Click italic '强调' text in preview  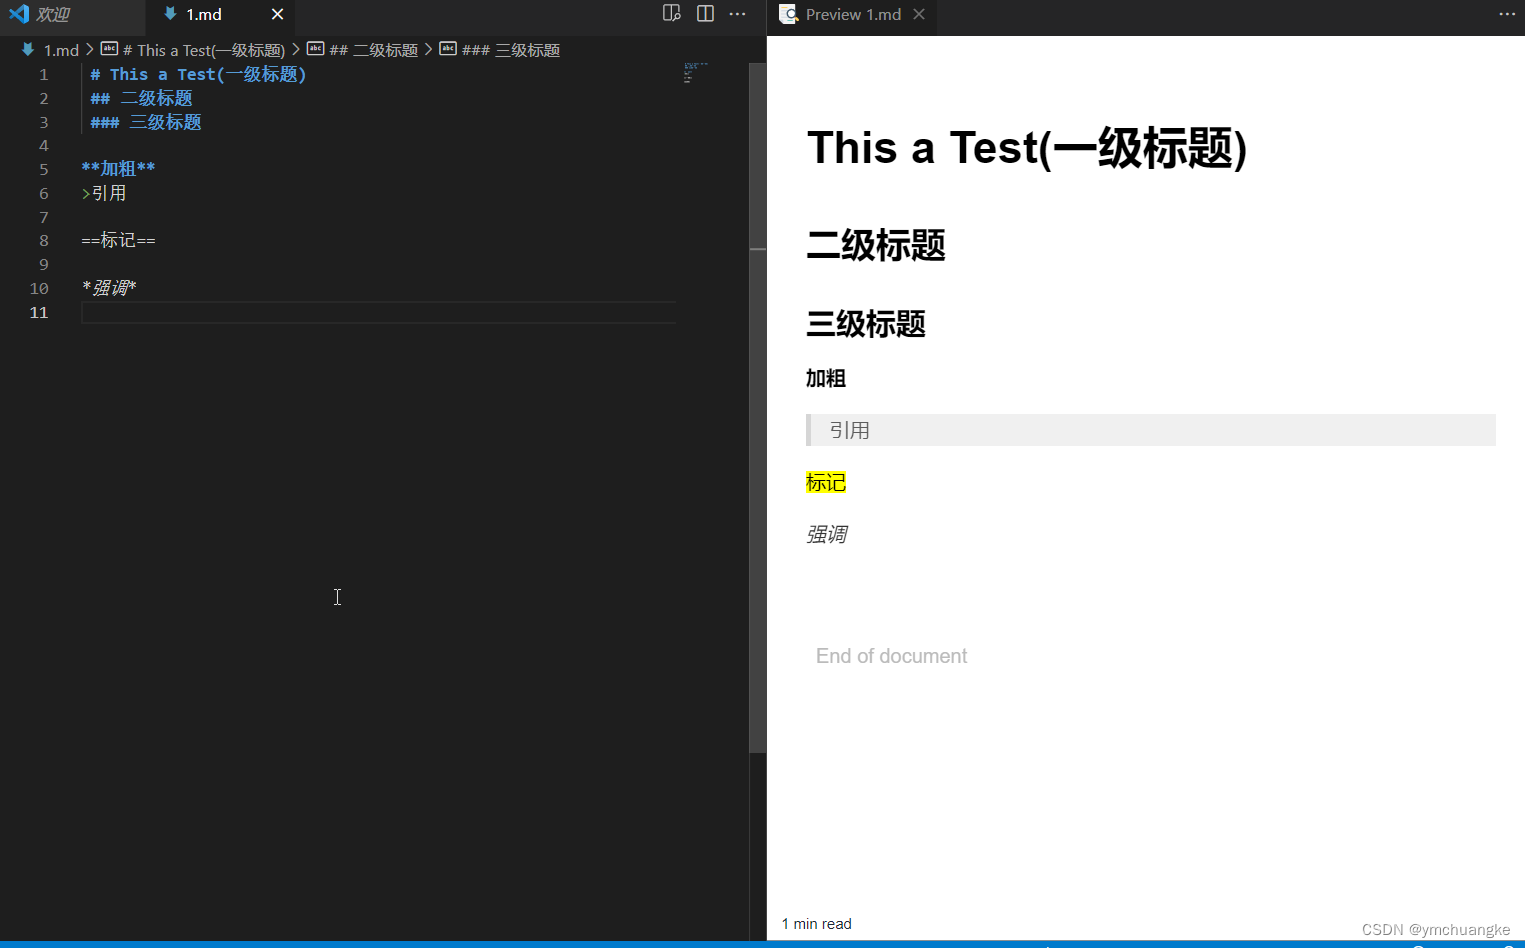pyautogui.click(x=827, y=535)
